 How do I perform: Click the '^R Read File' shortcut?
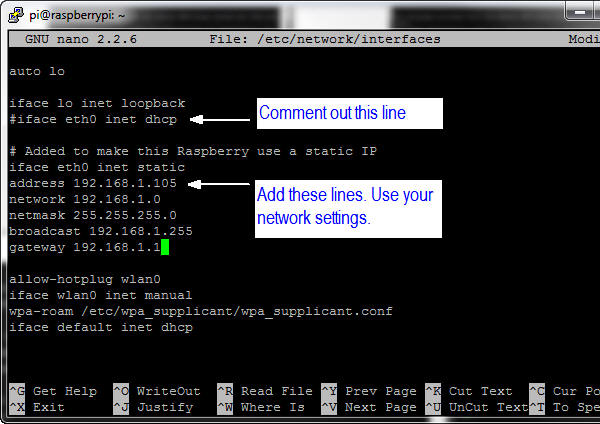pos(265,391)
